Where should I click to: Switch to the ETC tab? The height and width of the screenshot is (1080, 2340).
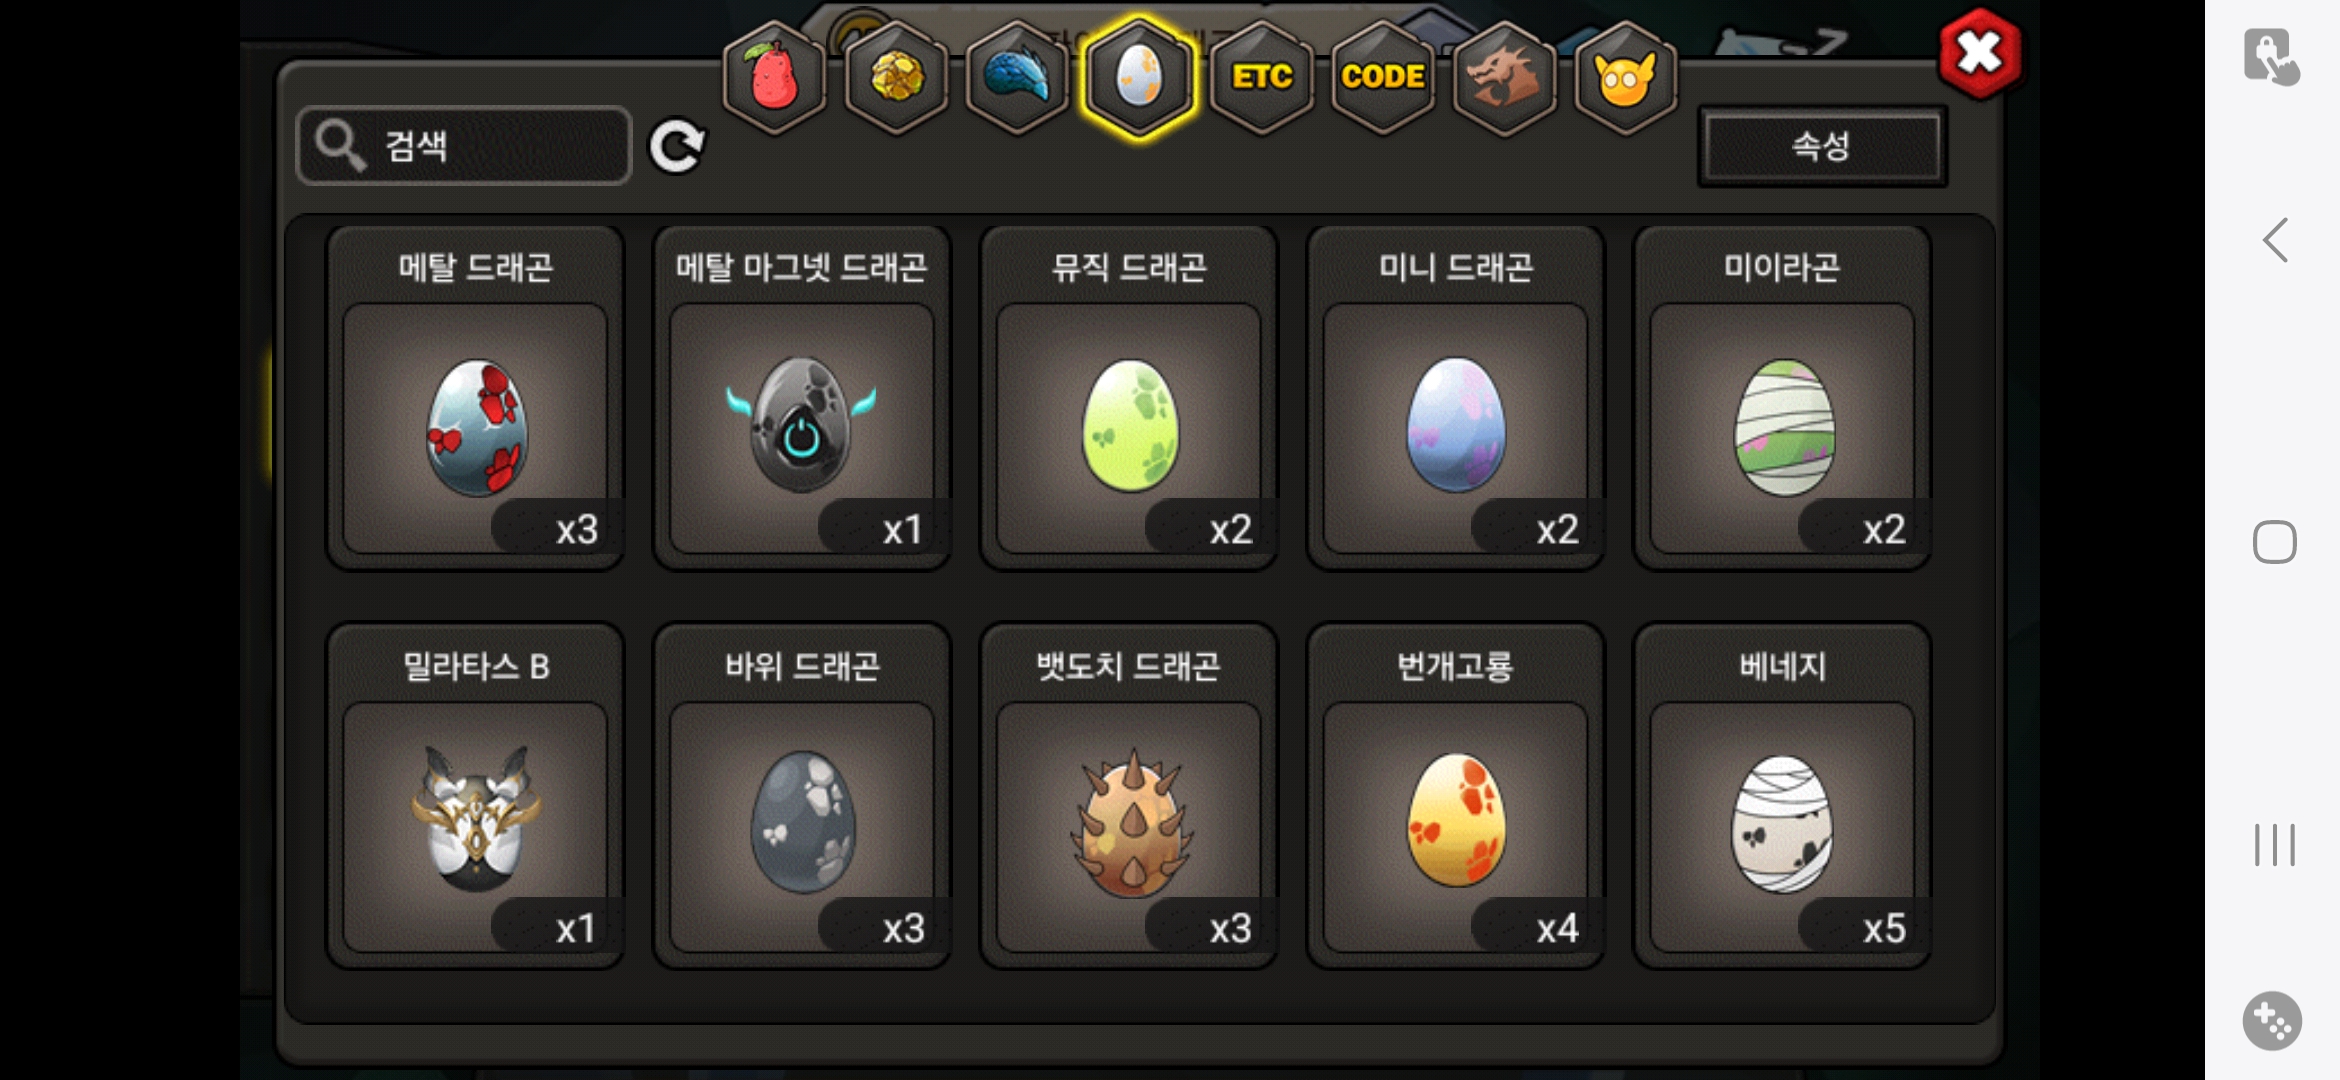tap(1261, 77)
